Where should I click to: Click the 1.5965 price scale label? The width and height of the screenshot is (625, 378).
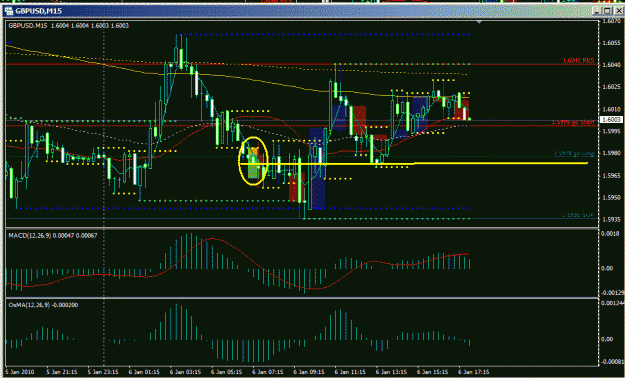click(x=611, y=175)
